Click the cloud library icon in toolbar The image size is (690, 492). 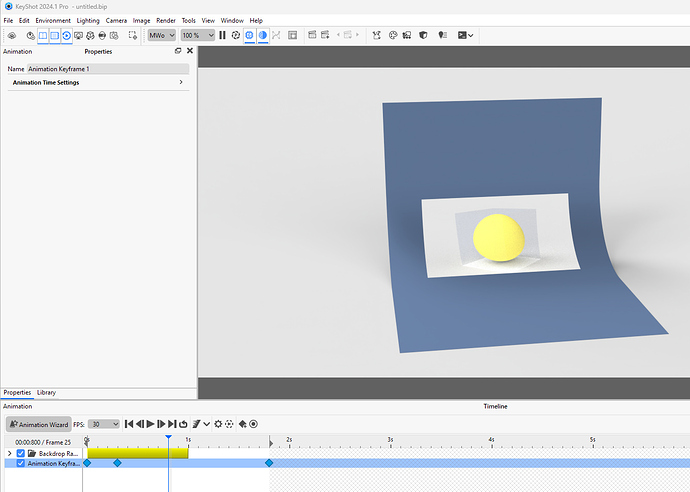point(12,35)
